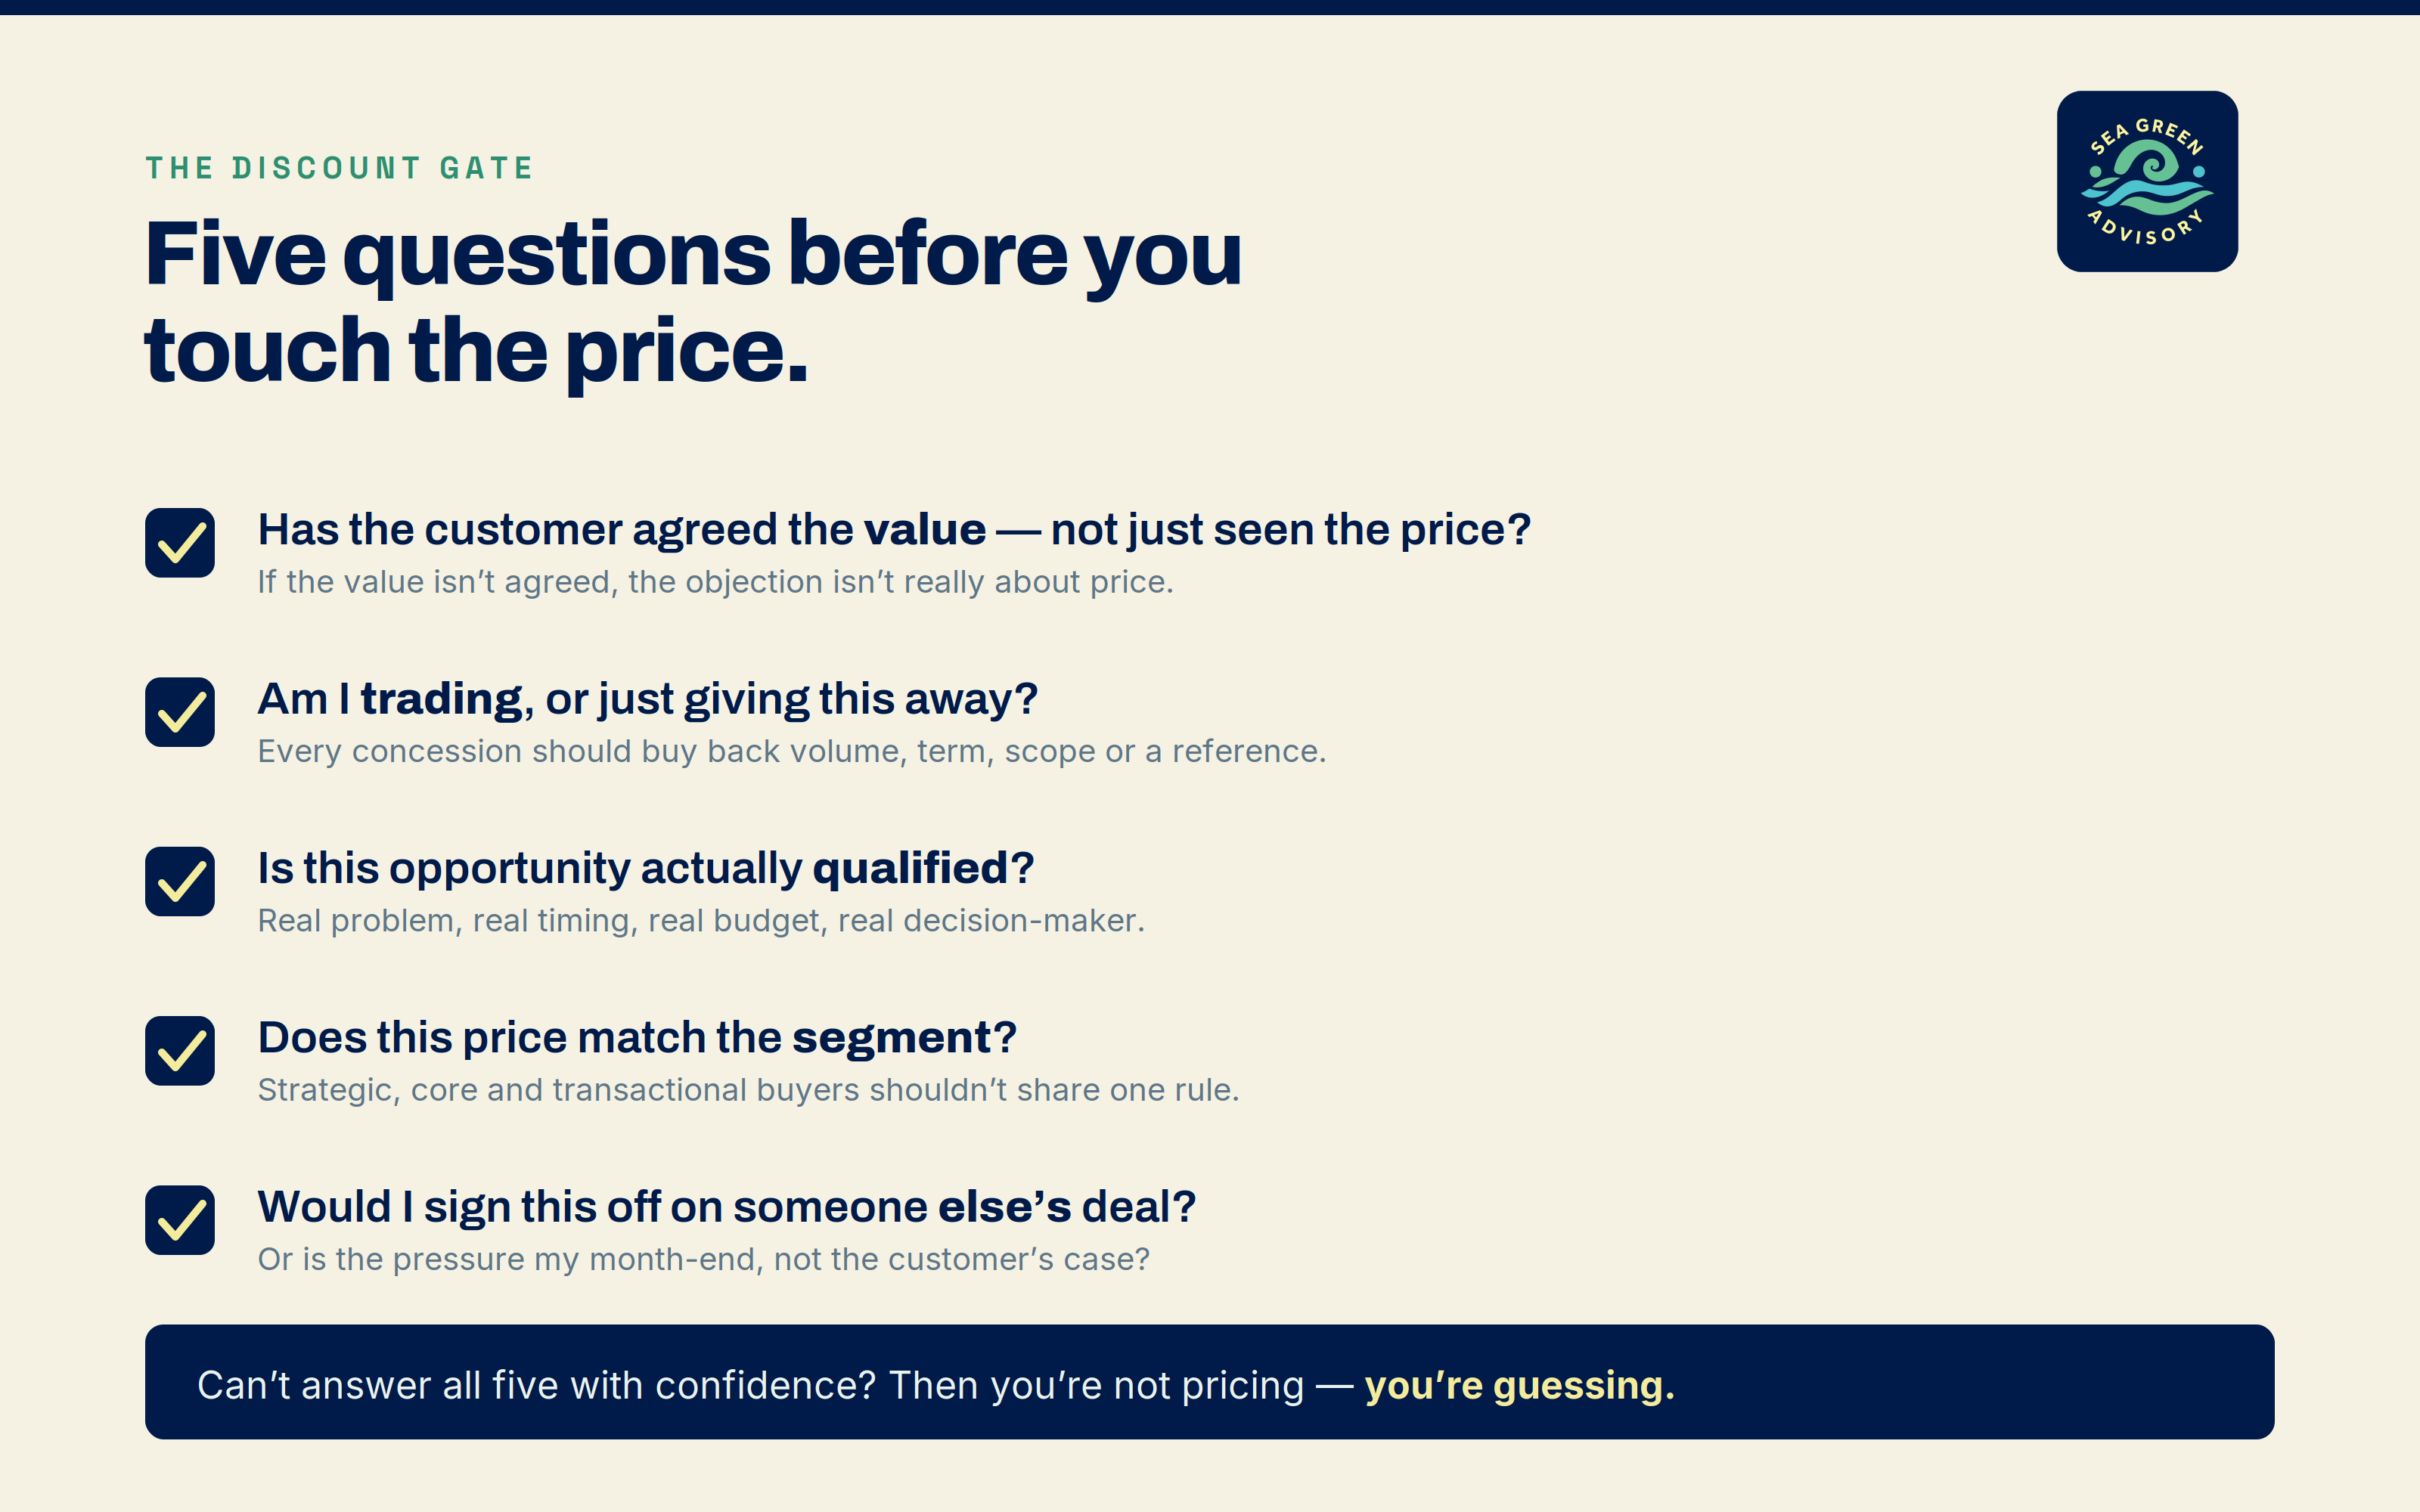Click 'Am I trading, or just giving' question
Image resolution: width=2420 pixels, height=1512 pixels.
648,699
